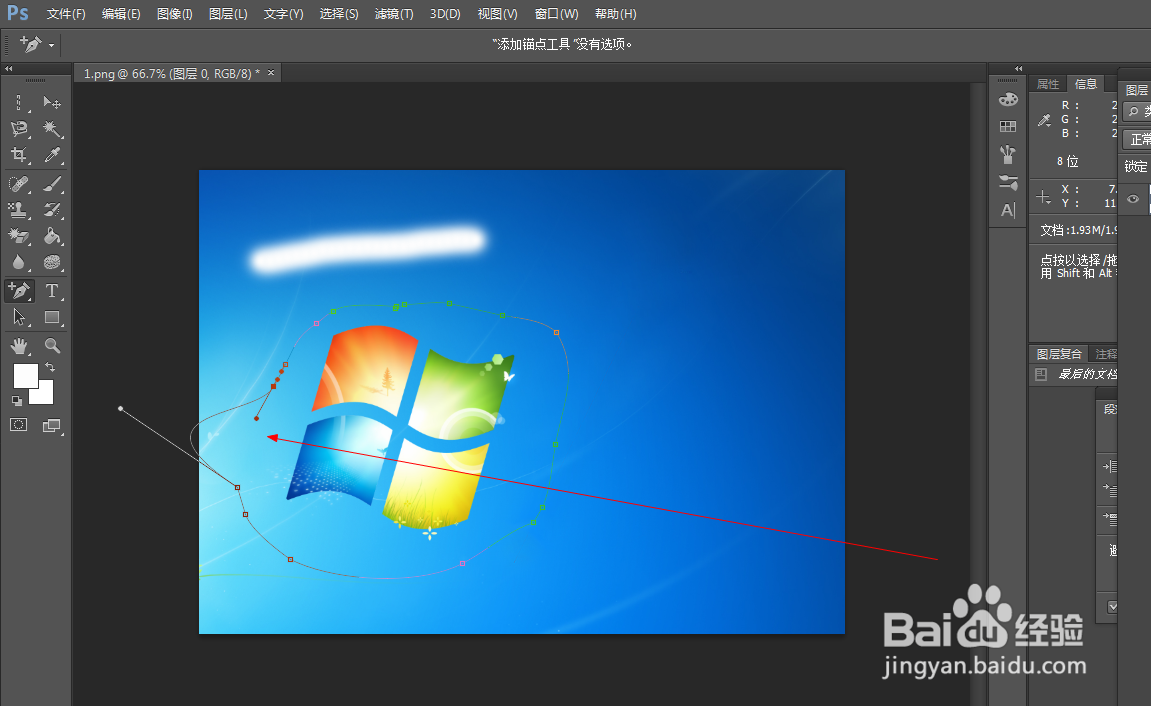Select the History Brush tool
This screenshot has width=1151, height=706.
pyautogui.click(x=51, y=210)
